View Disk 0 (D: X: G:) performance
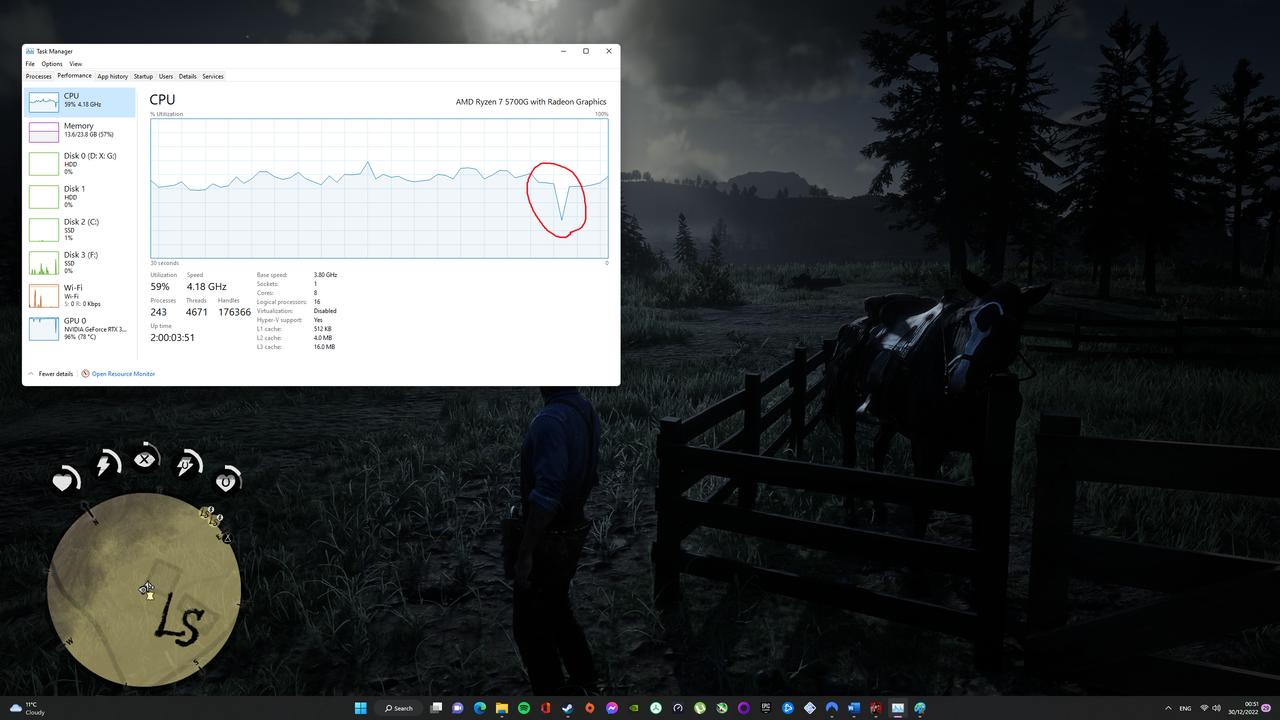 coord(80,163)
